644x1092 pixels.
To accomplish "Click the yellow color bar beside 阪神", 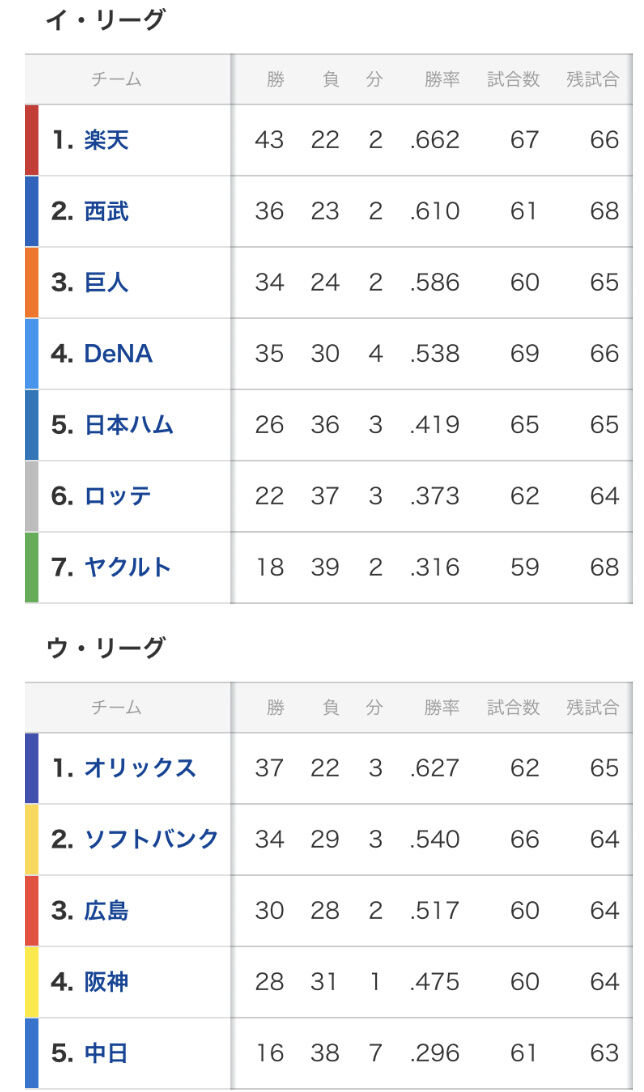I will tap(31, 981).
